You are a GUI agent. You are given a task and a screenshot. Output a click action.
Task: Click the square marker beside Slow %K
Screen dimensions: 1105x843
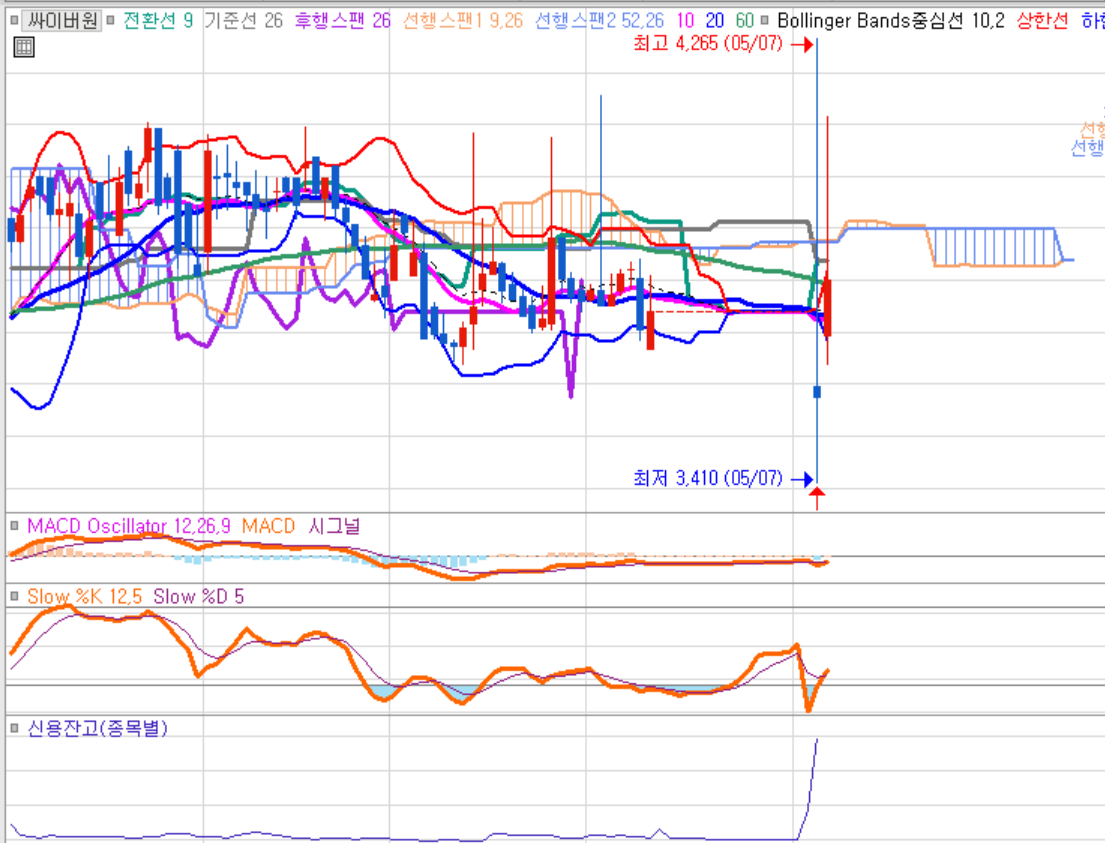pyautogui.click(x=14, y=596)
